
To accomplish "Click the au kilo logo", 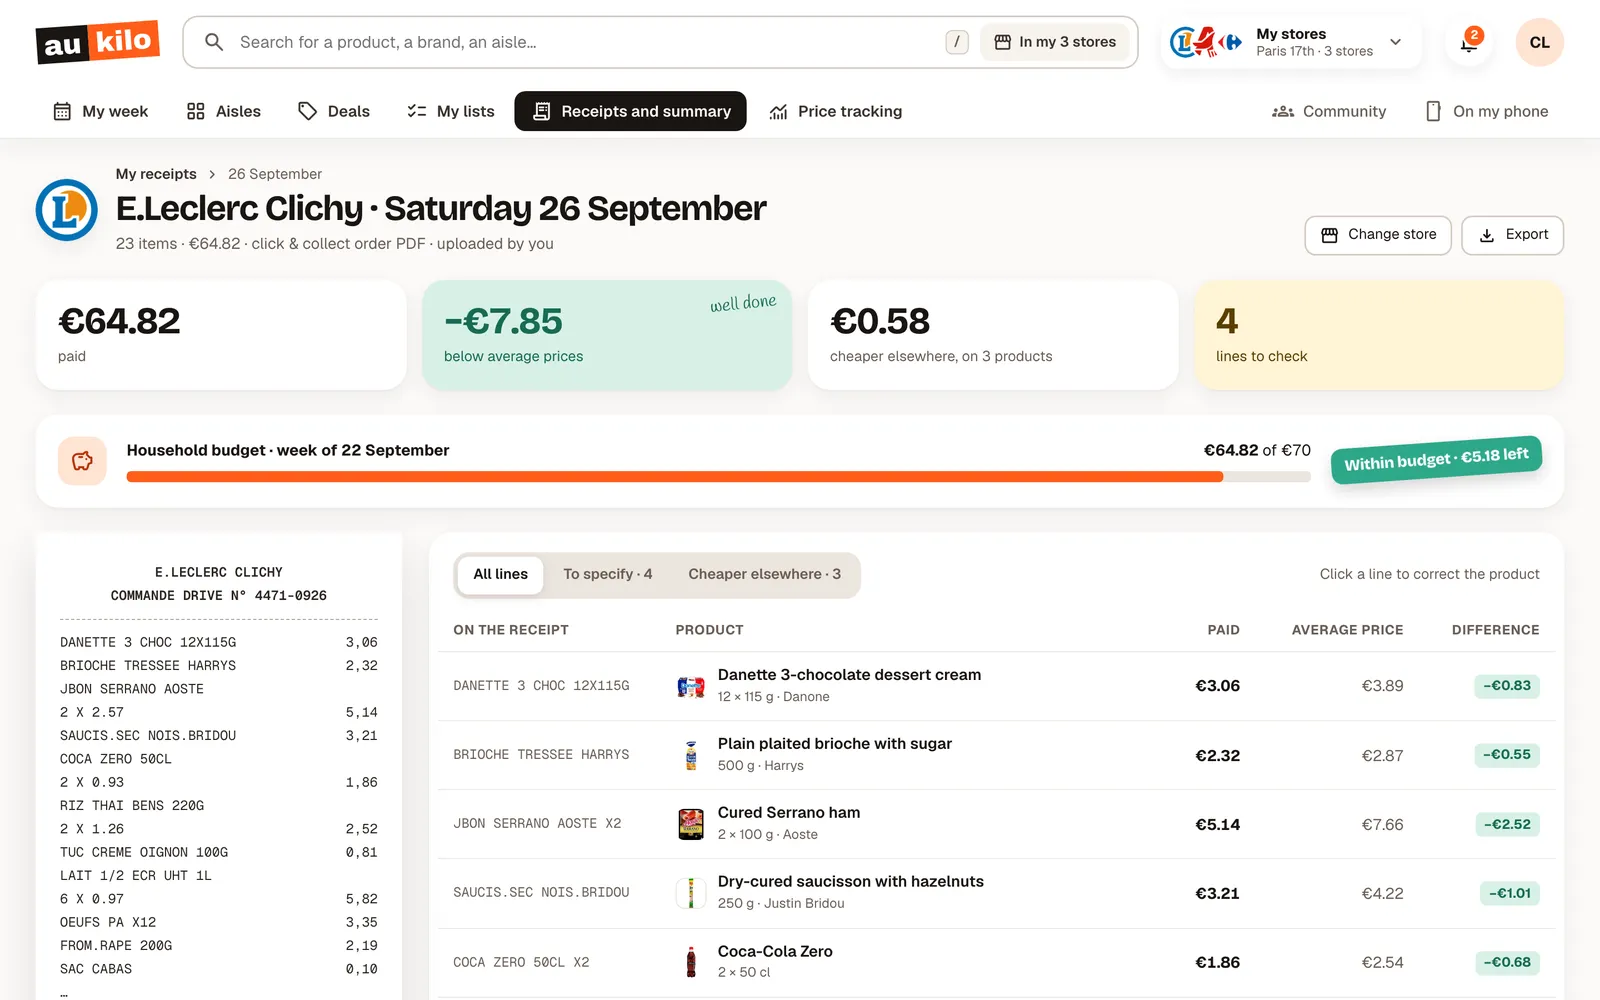I will pos(98,42).
